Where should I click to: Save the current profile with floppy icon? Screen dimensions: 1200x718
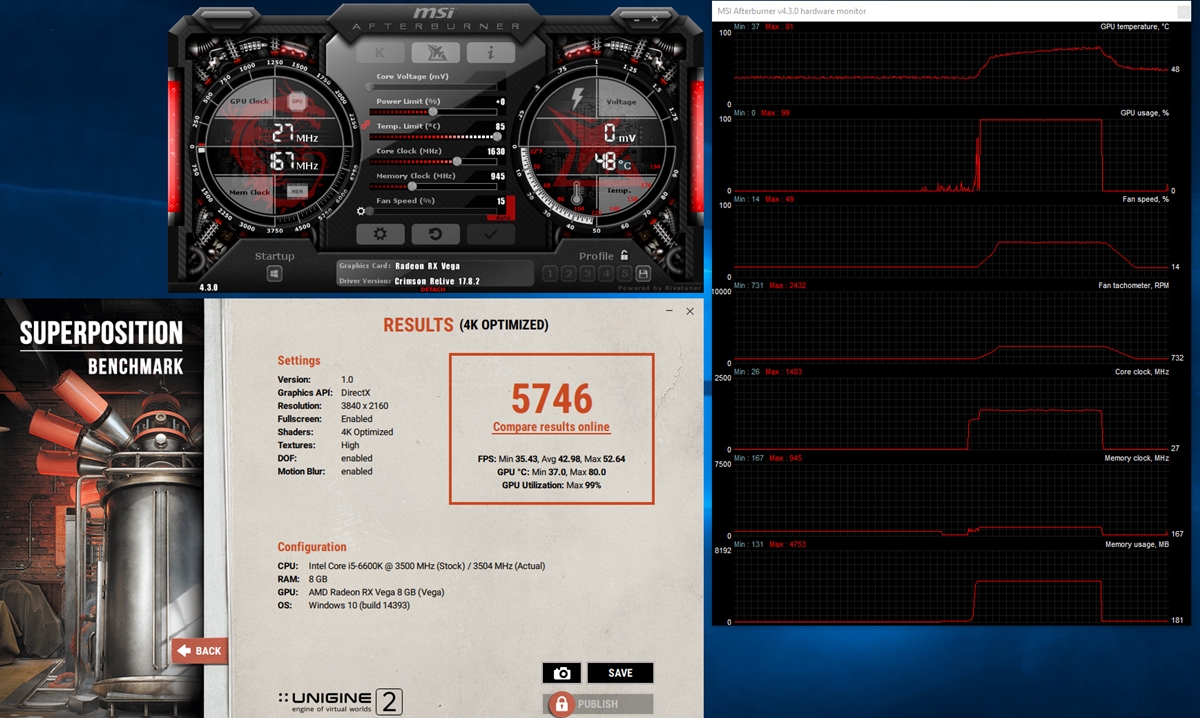[642, 273]
